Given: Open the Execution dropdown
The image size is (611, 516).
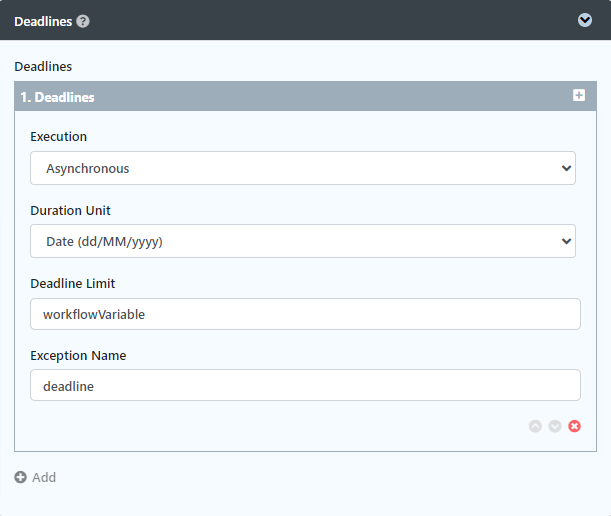Looking at the screenshot, I should point(300,168).
